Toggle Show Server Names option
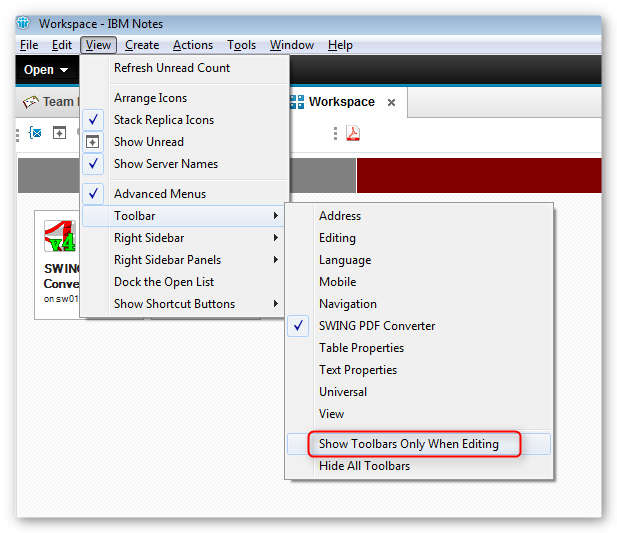 pyautogui.click(x=184, y=164)
